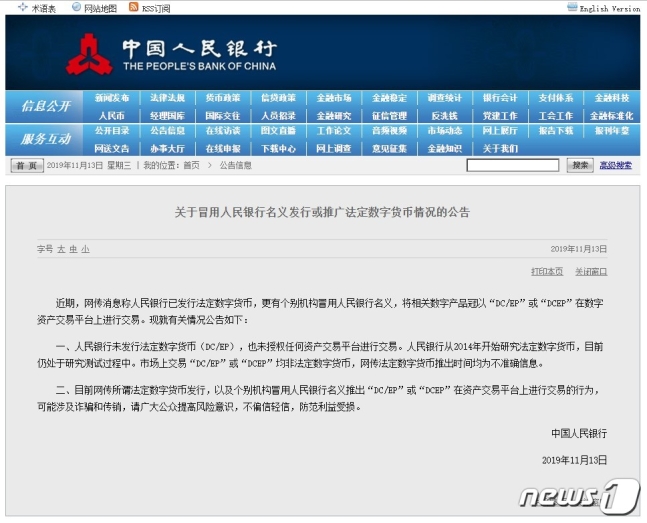Open the 人民币 section
Image resolution: width=647 pixels, height=523 pixels.
click(x=112, y=116)
